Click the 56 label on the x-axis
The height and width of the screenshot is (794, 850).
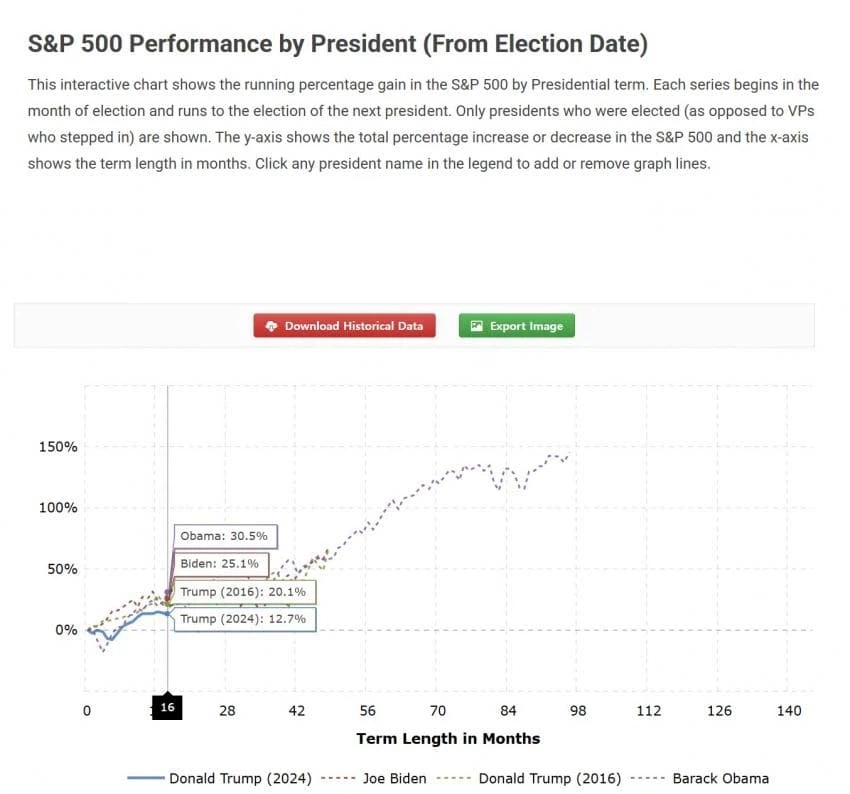[x=367, y=711]
